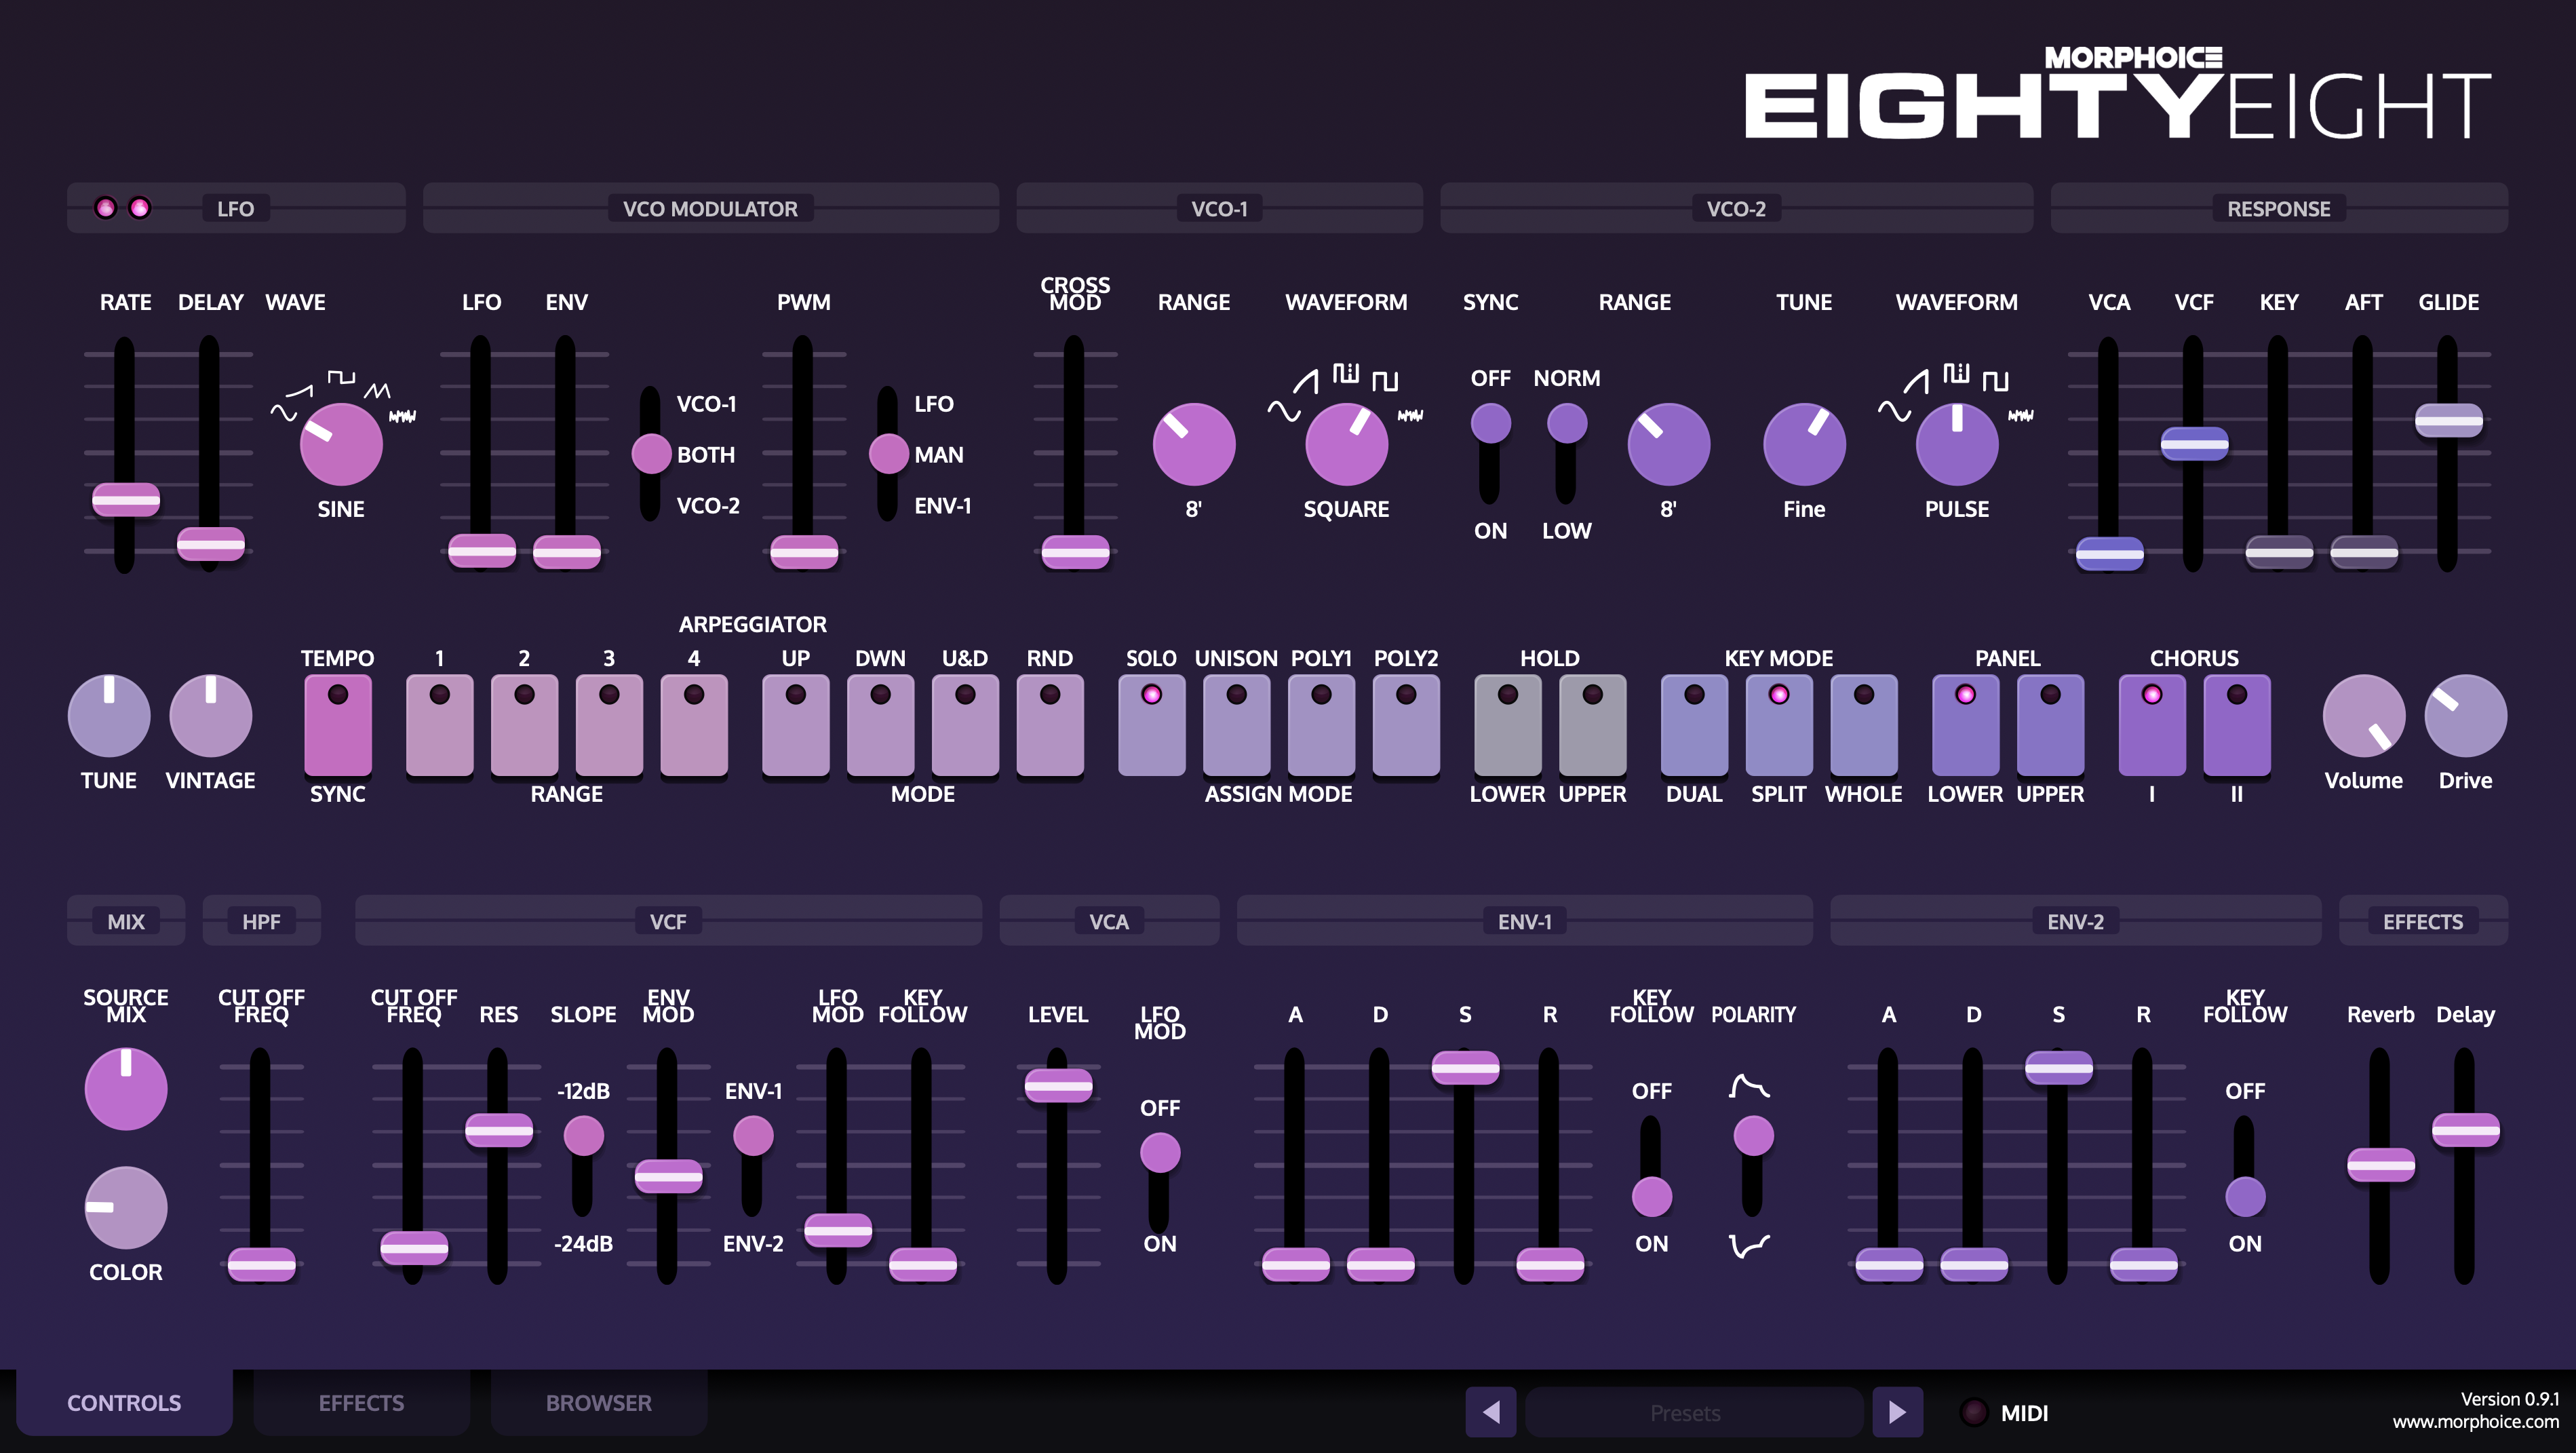This screenshot has height=1453, width=2576.
Task: Open the Presets selector field
Action: (x=1693, y=1412)
